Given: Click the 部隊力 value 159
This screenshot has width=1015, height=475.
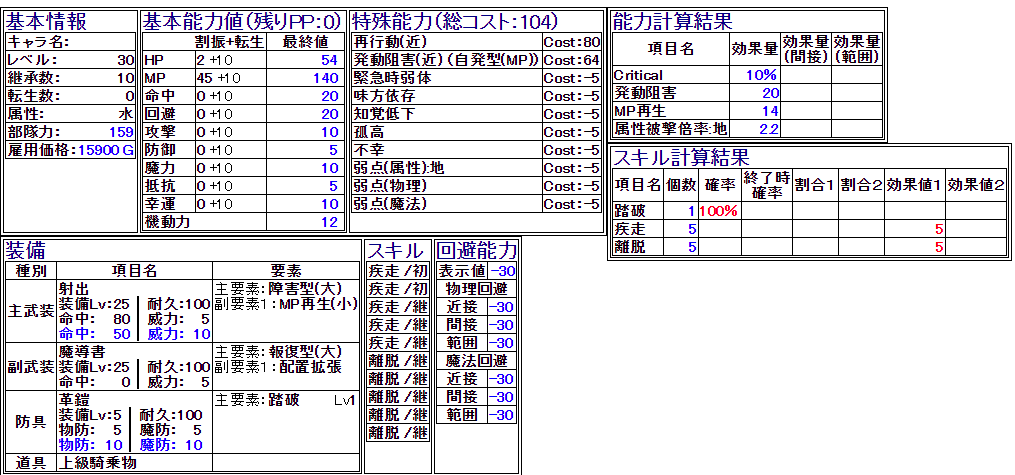Looking at the screenshot, I should coord(122,133).
